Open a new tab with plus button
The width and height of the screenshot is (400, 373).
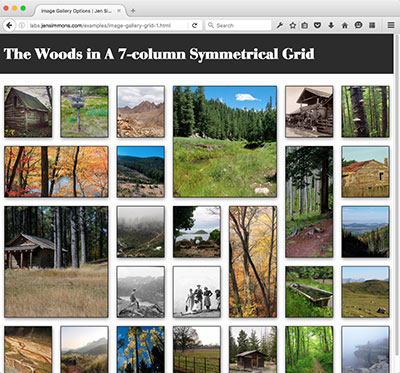click(x=133, y=11)
